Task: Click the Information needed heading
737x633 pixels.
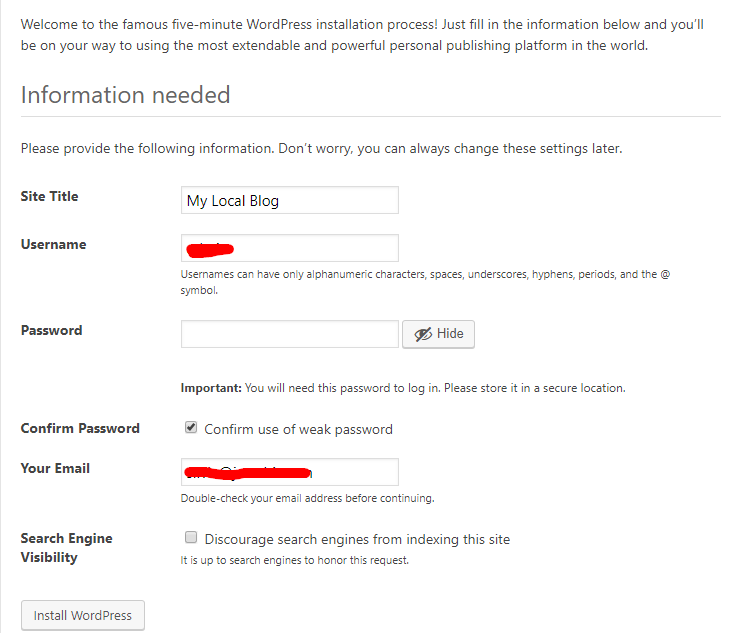Action: (125, 95)
